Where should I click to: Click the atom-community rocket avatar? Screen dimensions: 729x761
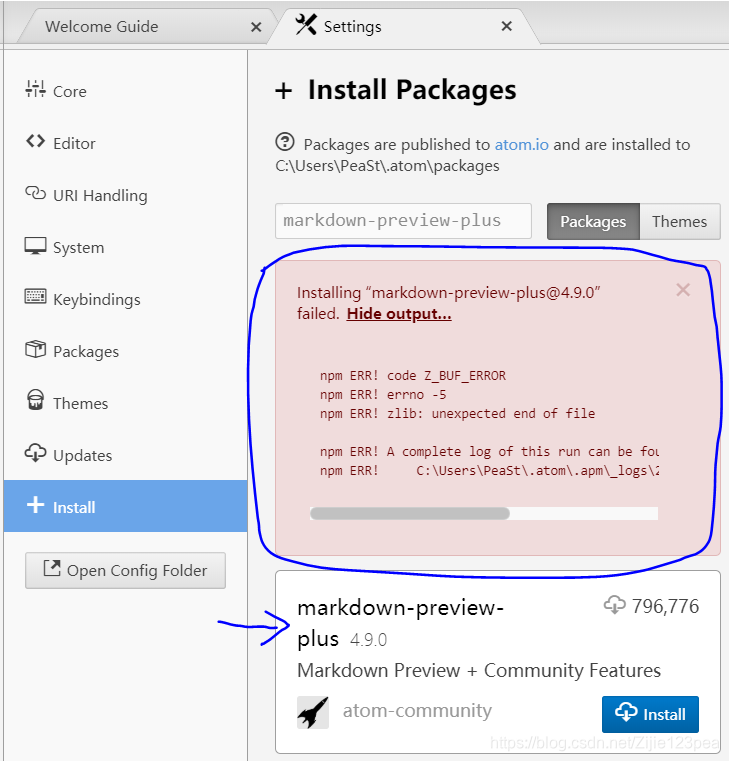pyautogui.click(x=313, y=712)
